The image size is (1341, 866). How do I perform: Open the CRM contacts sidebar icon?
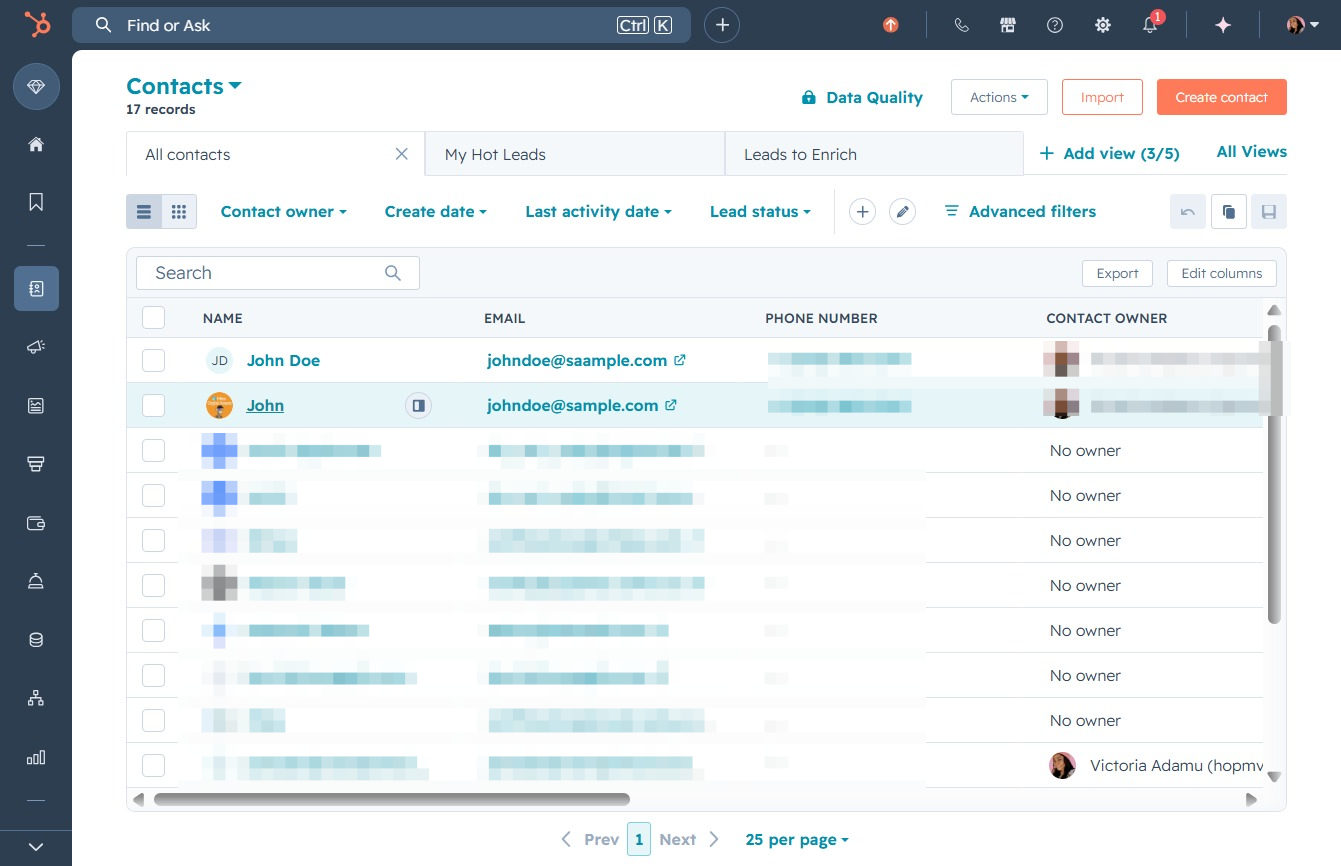36,289
